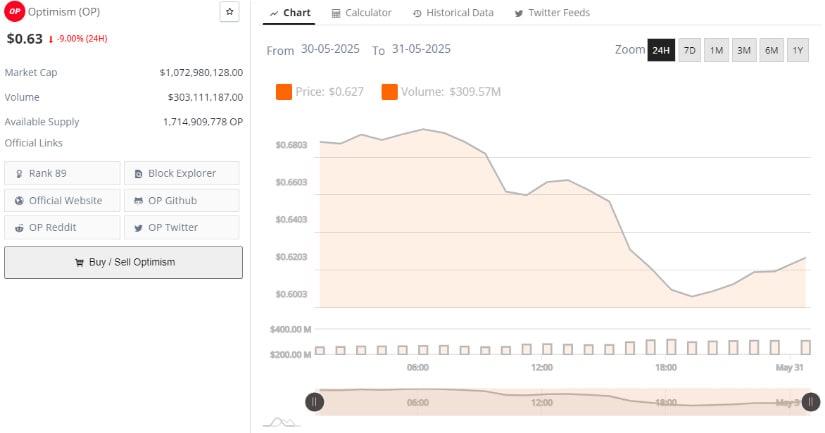
Task: Switch to the Calculator tab
Action: click(361, 13)
